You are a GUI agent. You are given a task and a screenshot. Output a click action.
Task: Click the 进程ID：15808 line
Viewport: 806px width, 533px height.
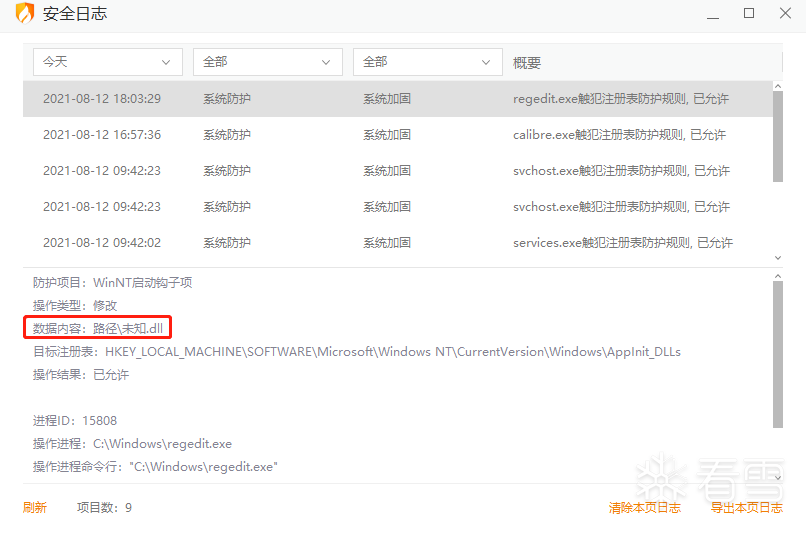click(75, 421)
